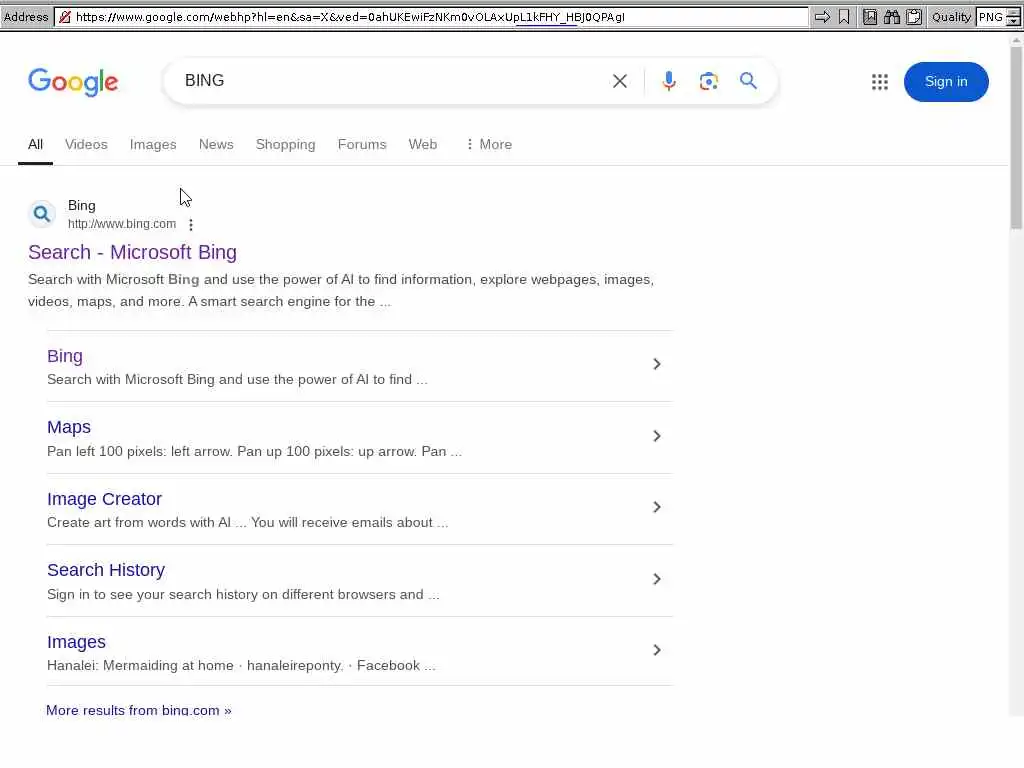Expand the Bing sitelink chevron

657,364
